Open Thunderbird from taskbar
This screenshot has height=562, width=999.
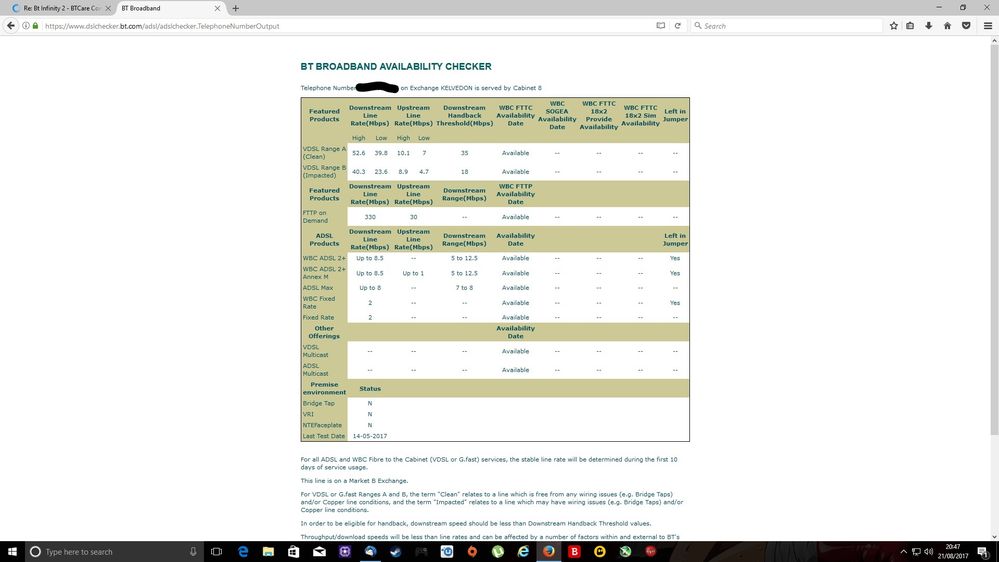[x=370, y=552]
